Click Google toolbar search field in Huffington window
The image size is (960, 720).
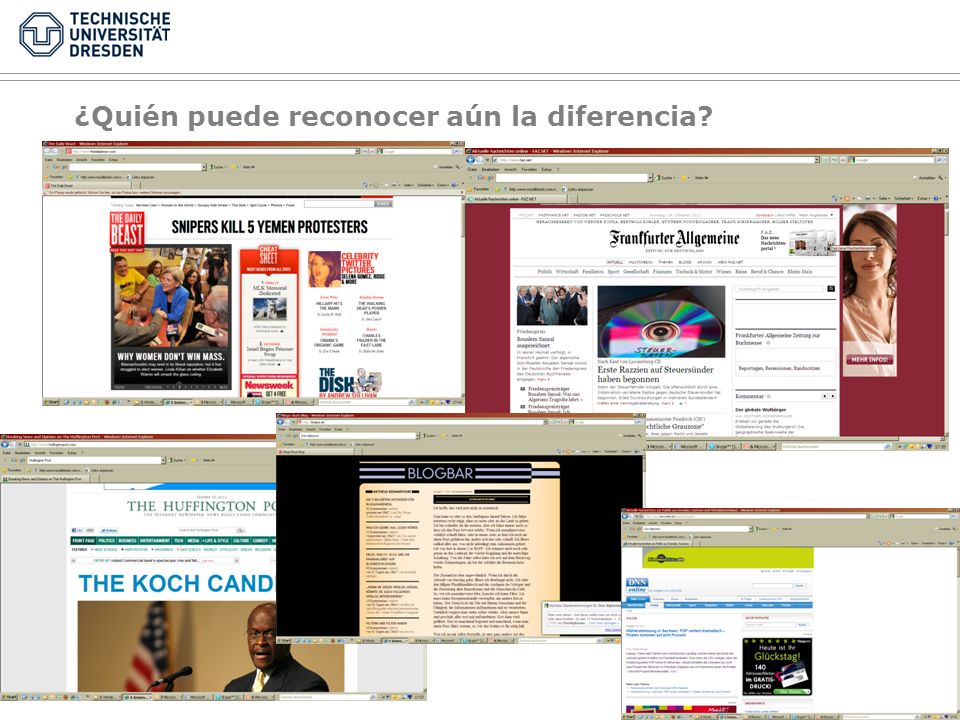pyautogui.click(x=94, y=460)
